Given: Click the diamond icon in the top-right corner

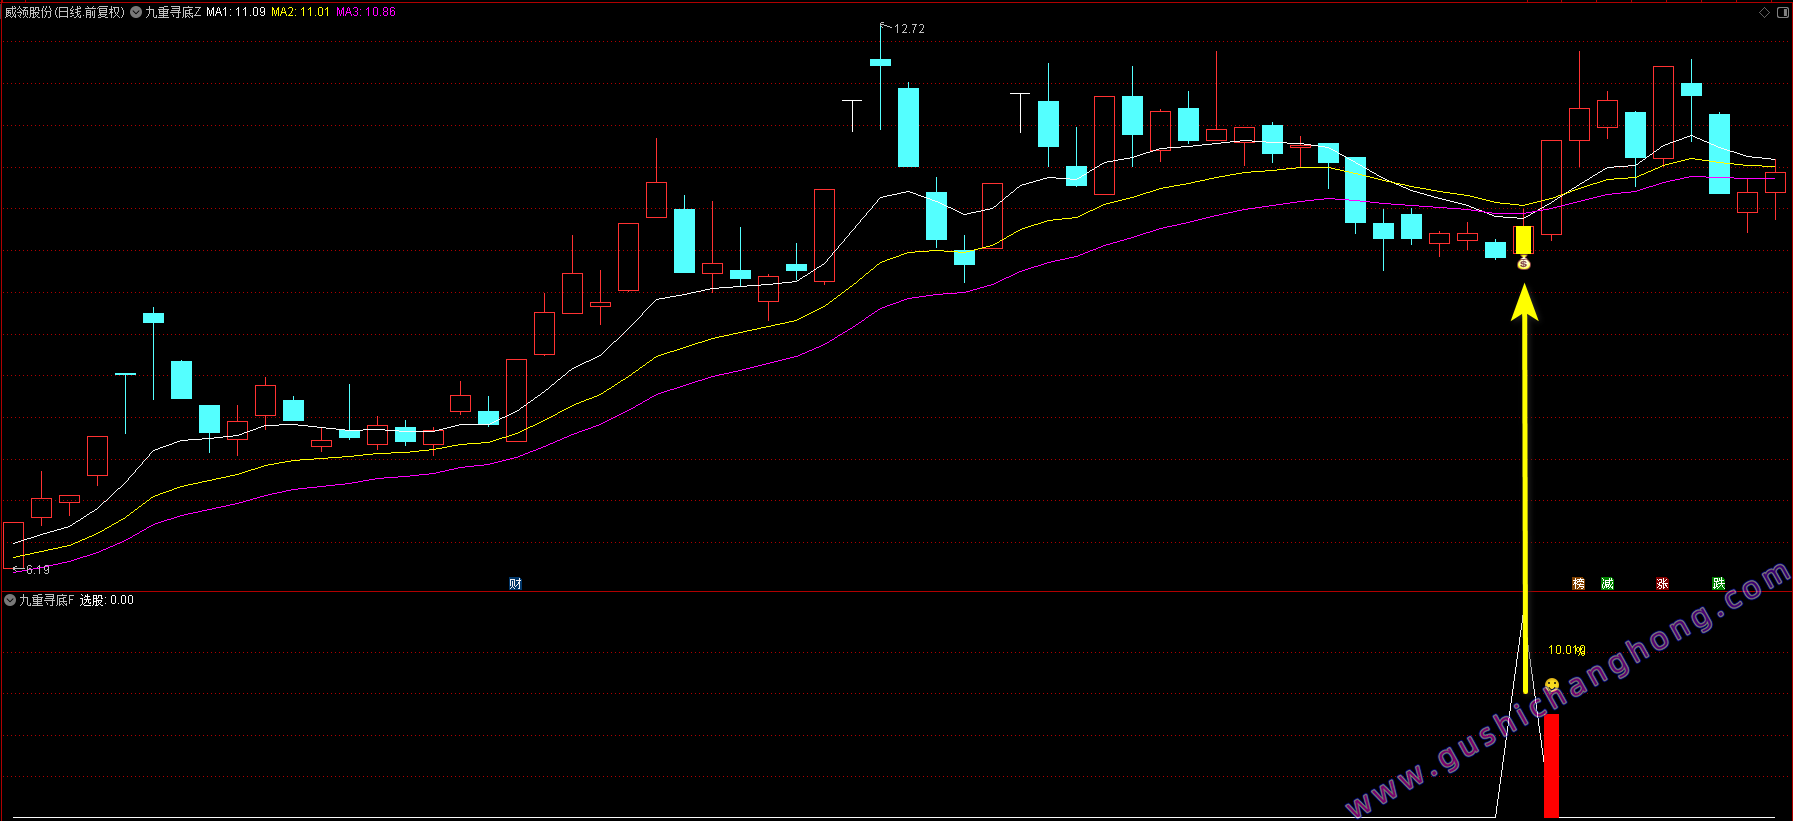Looking at the screenshot, I should pos(1765,12).
